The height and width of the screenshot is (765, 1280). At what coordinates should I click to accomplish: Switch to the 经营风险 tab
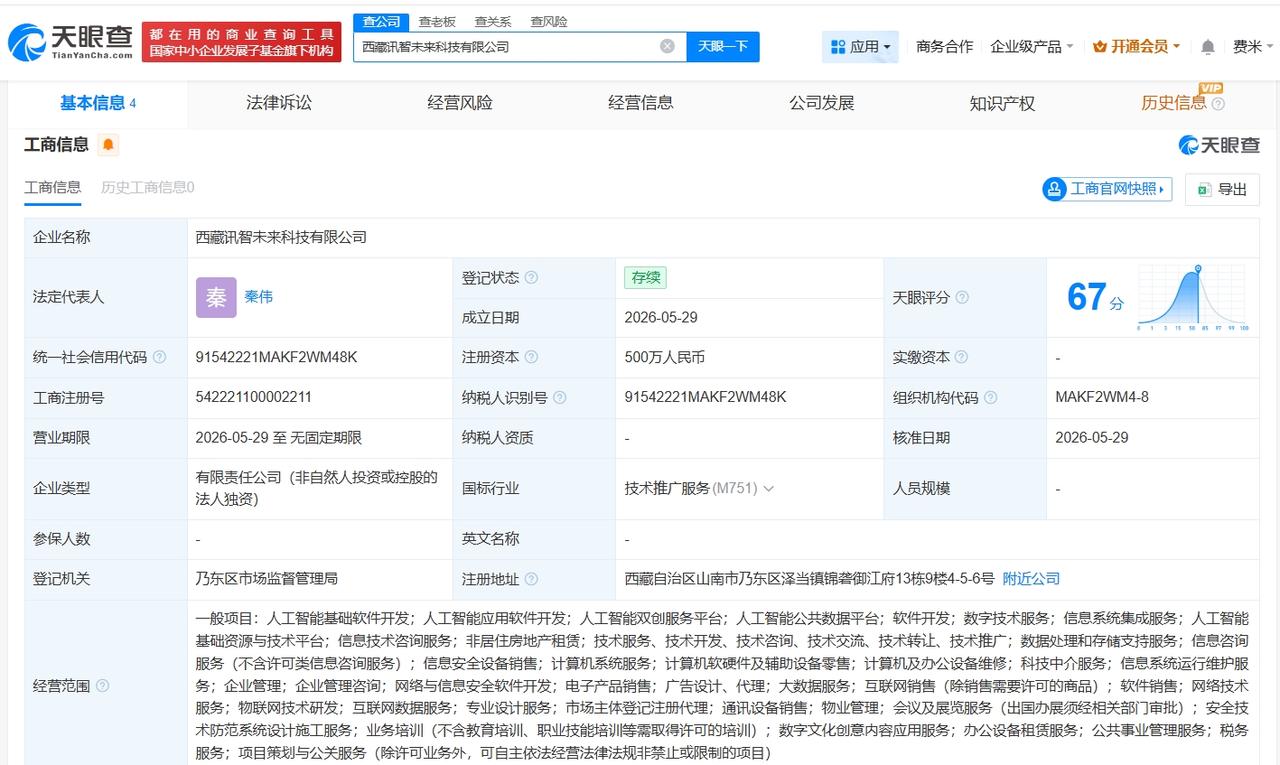(x=460, y=103)
